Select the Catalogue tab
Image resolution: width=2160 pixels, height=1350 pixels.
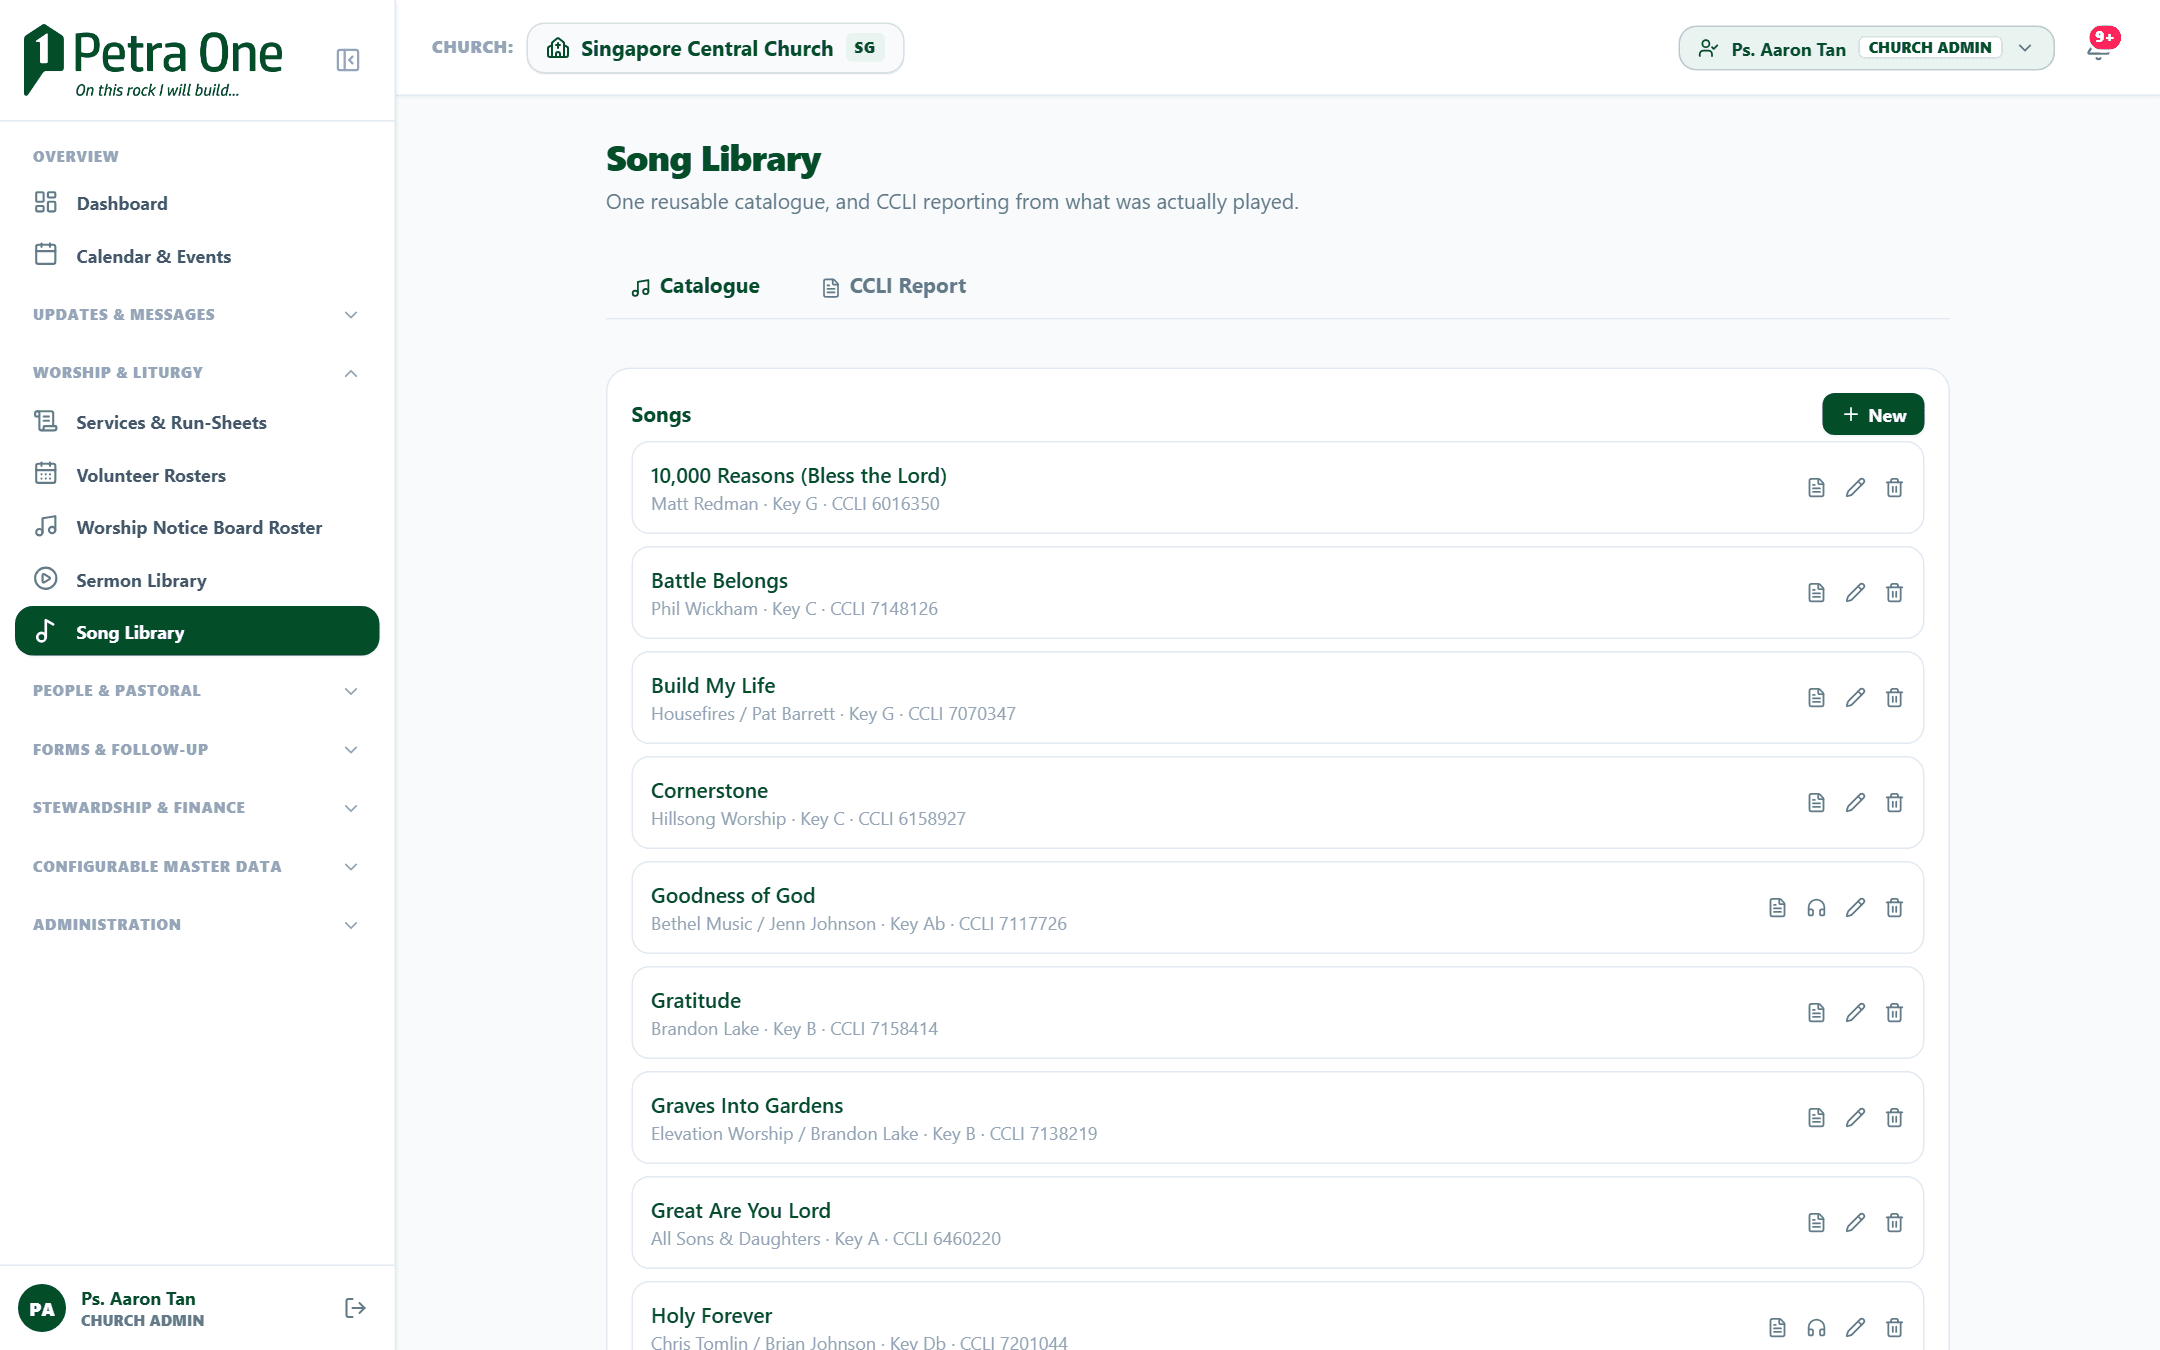coord(695,287)
